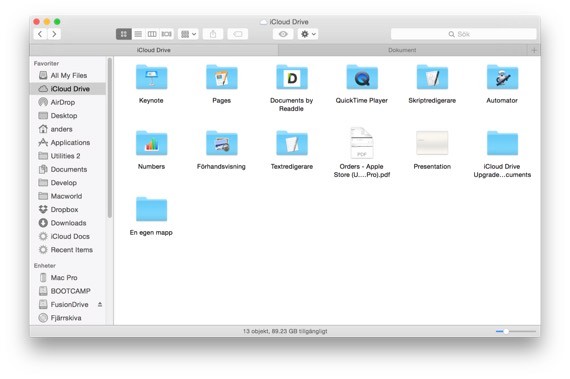Click the Favoriter section header
The width and height of the screenshot is (570, 379).
pyautogui.click(x=47, y=64)
